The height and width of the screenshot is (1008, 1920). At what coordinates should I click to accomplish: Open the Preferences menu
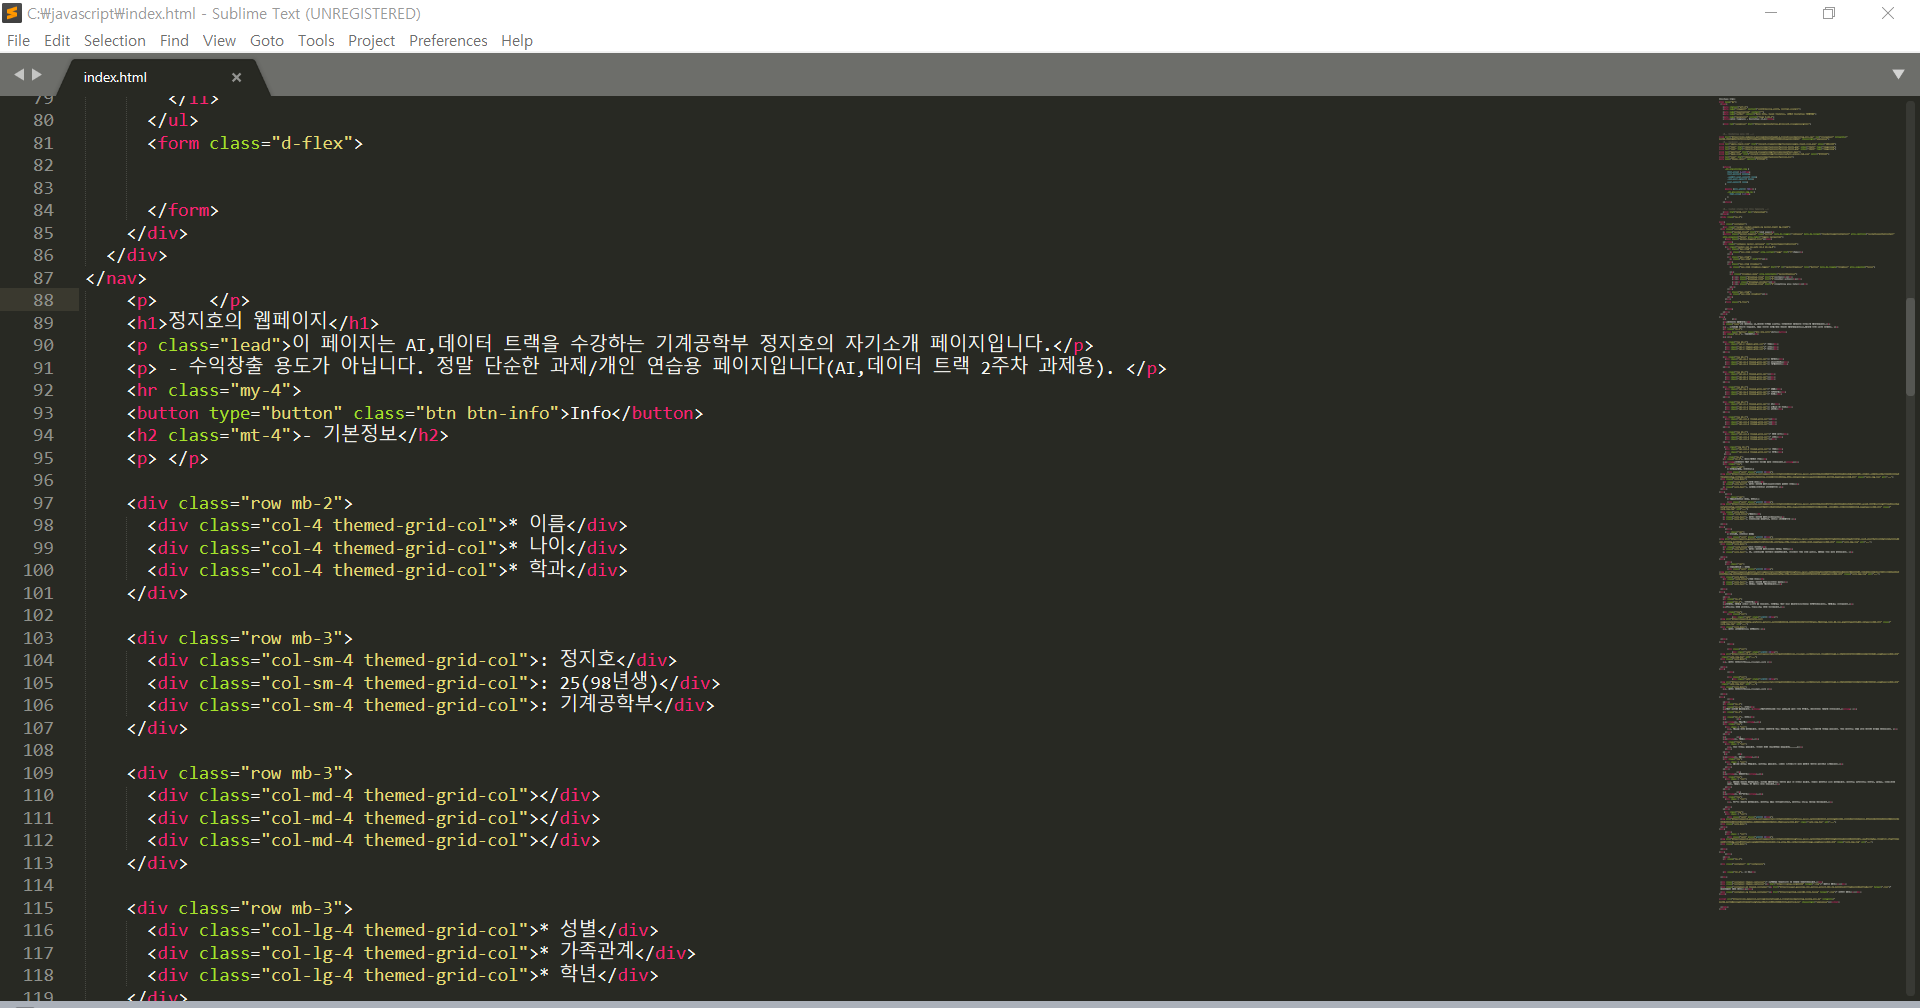[448, 41]
